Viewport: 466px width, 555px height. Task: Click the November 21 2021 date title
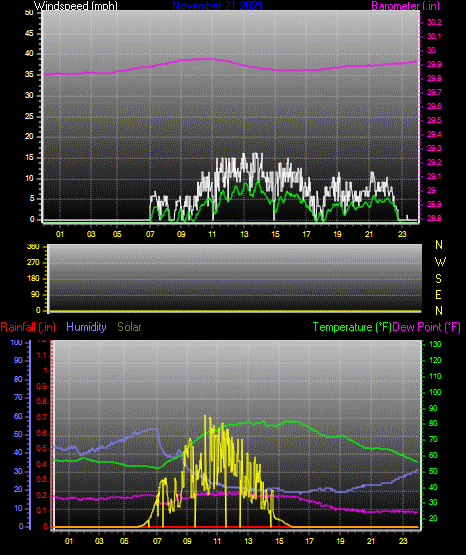pyautogui.click(x=217, y=6)
